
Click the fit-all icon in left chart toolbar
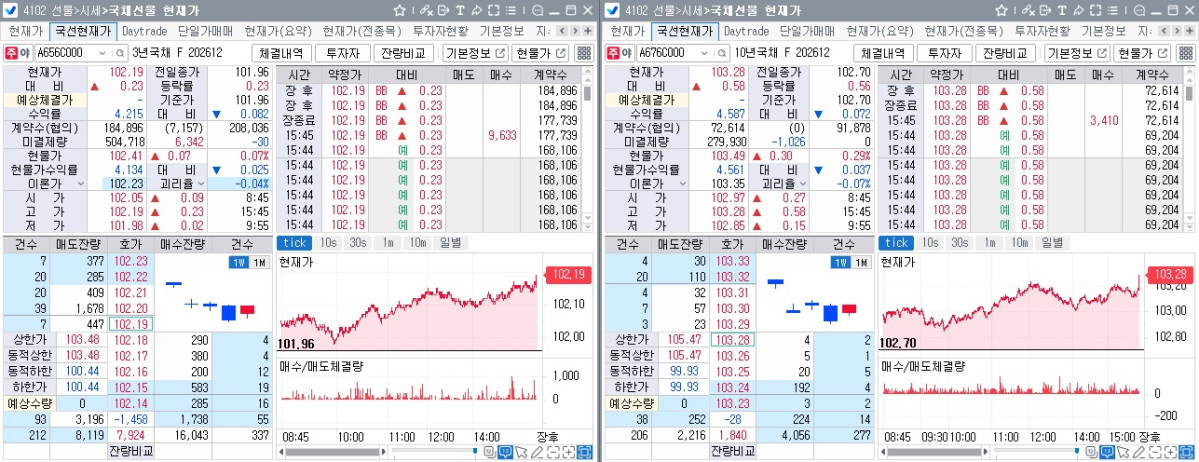coord(584,452)
